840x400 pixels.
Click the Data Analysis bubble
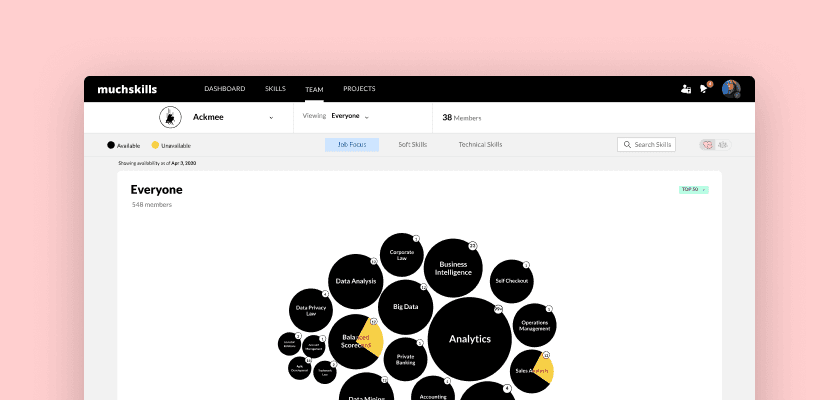[356, 281]
